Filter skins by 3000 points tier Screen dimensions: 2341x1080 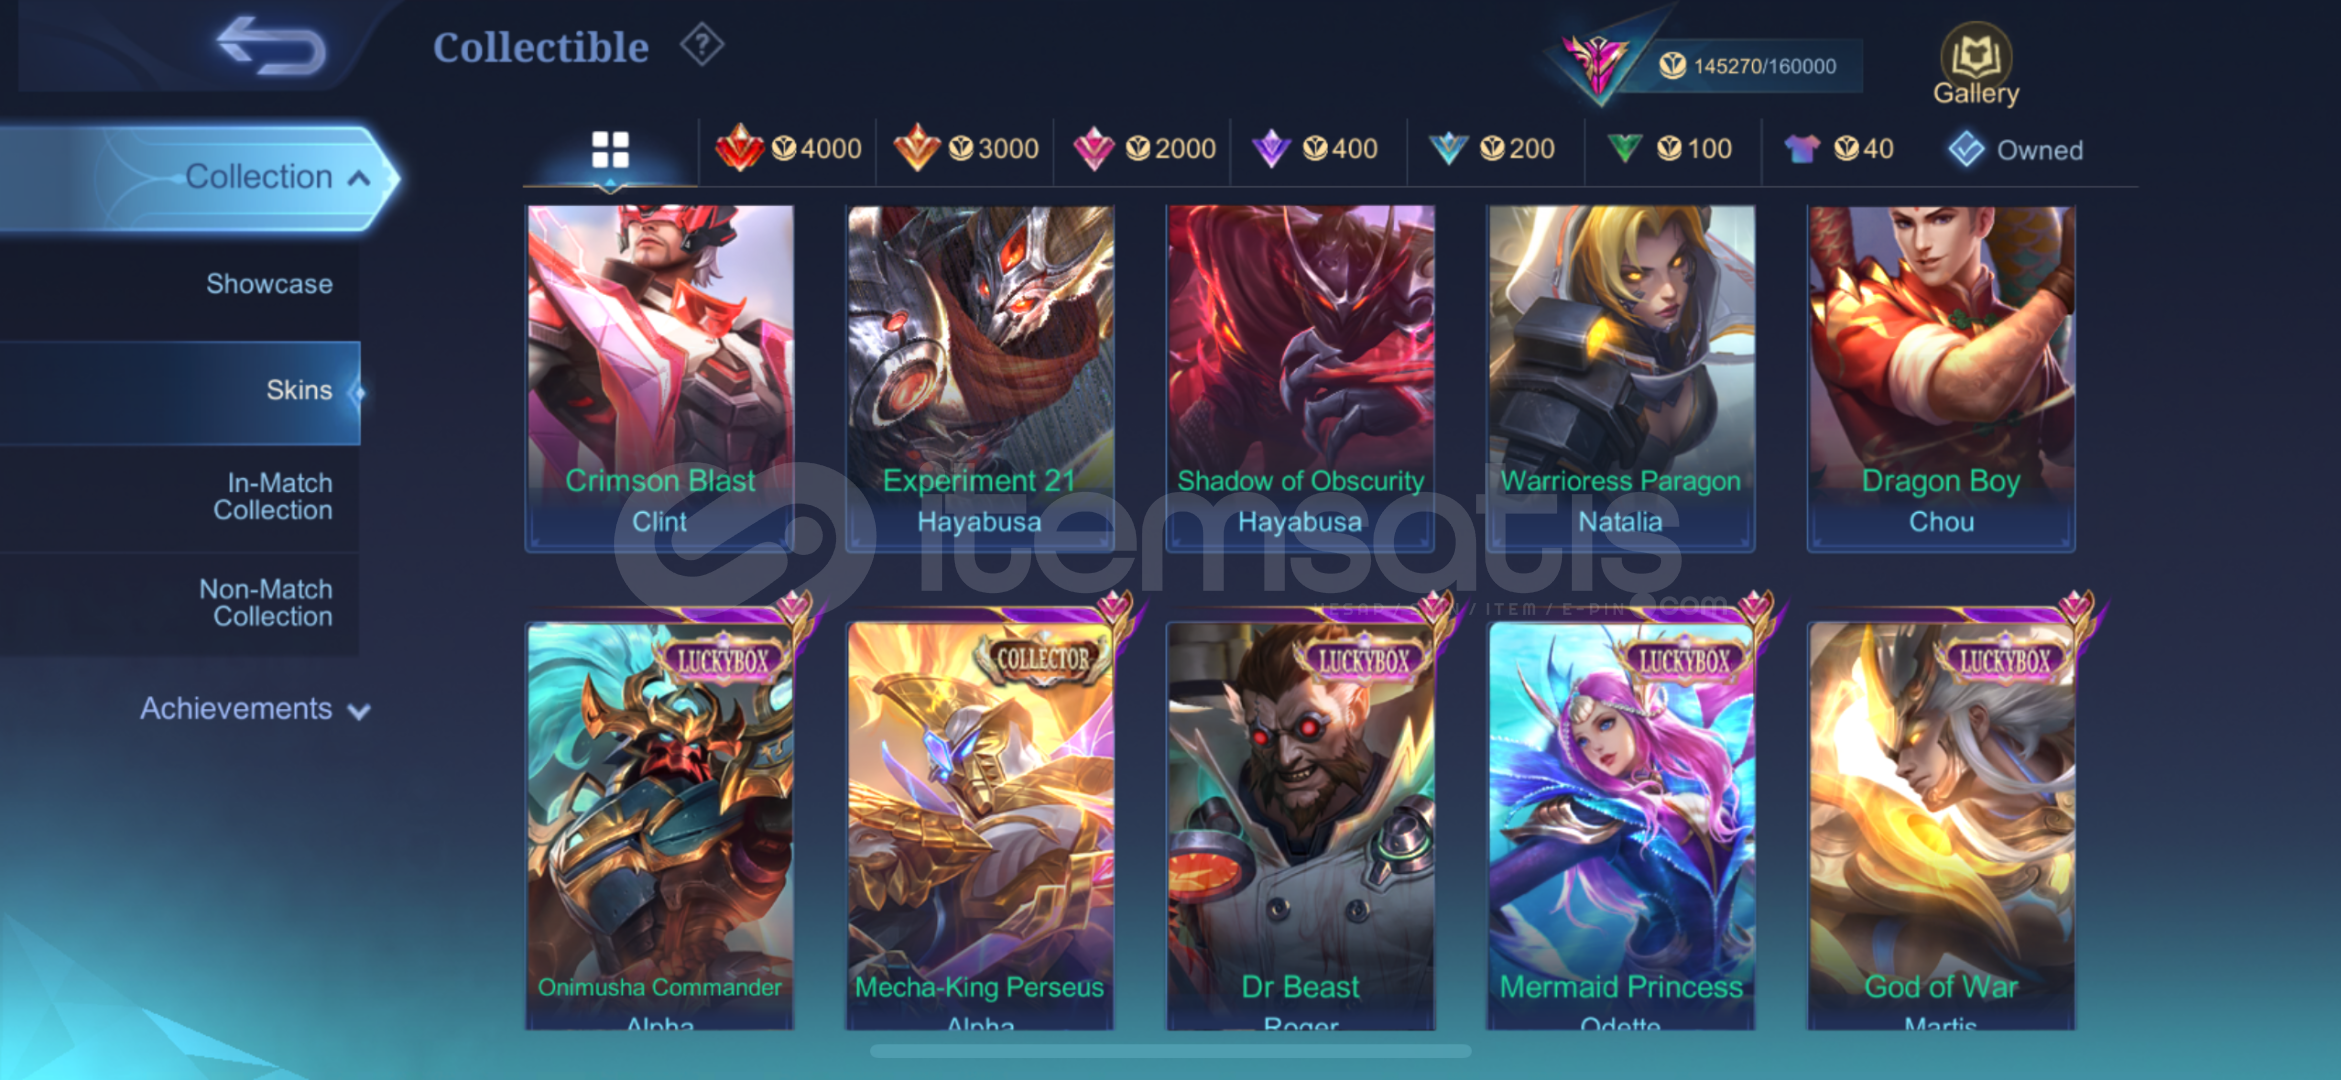point(966,149)
